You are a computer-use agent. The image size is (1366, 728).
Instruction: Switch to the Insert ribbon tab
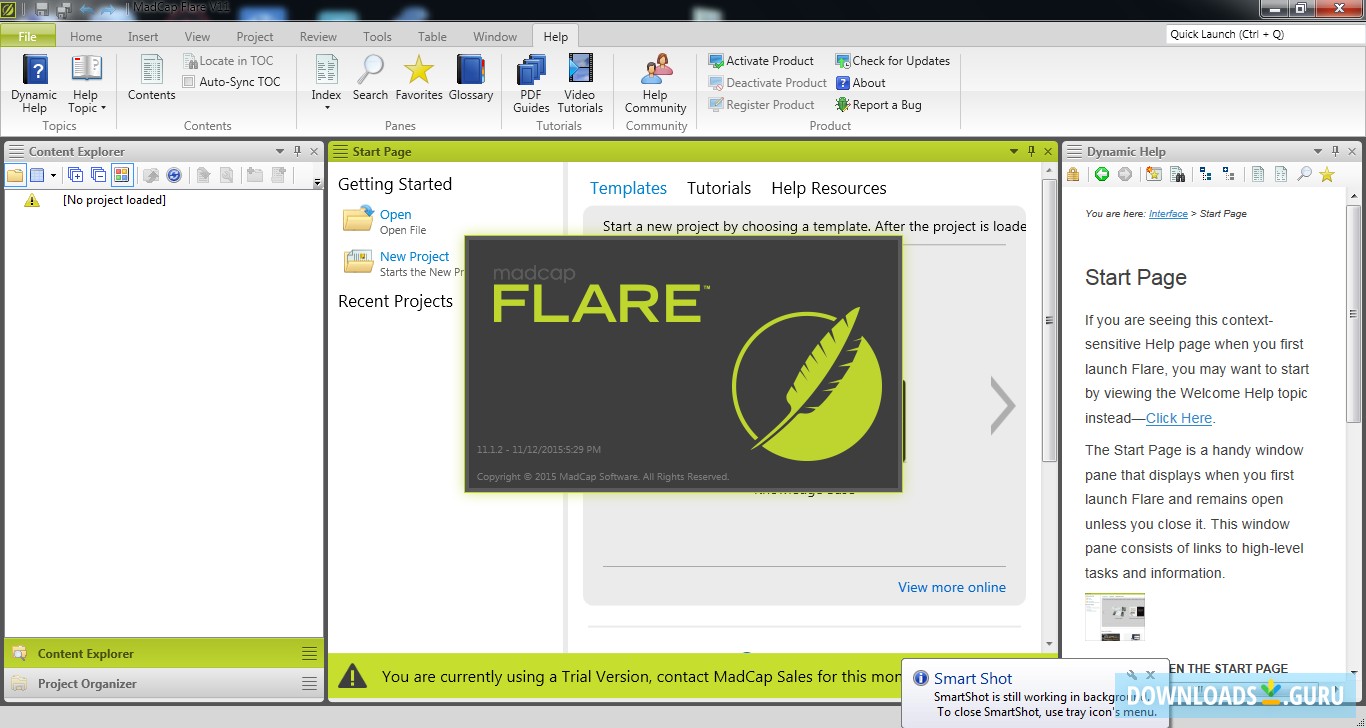coord(143,37)
